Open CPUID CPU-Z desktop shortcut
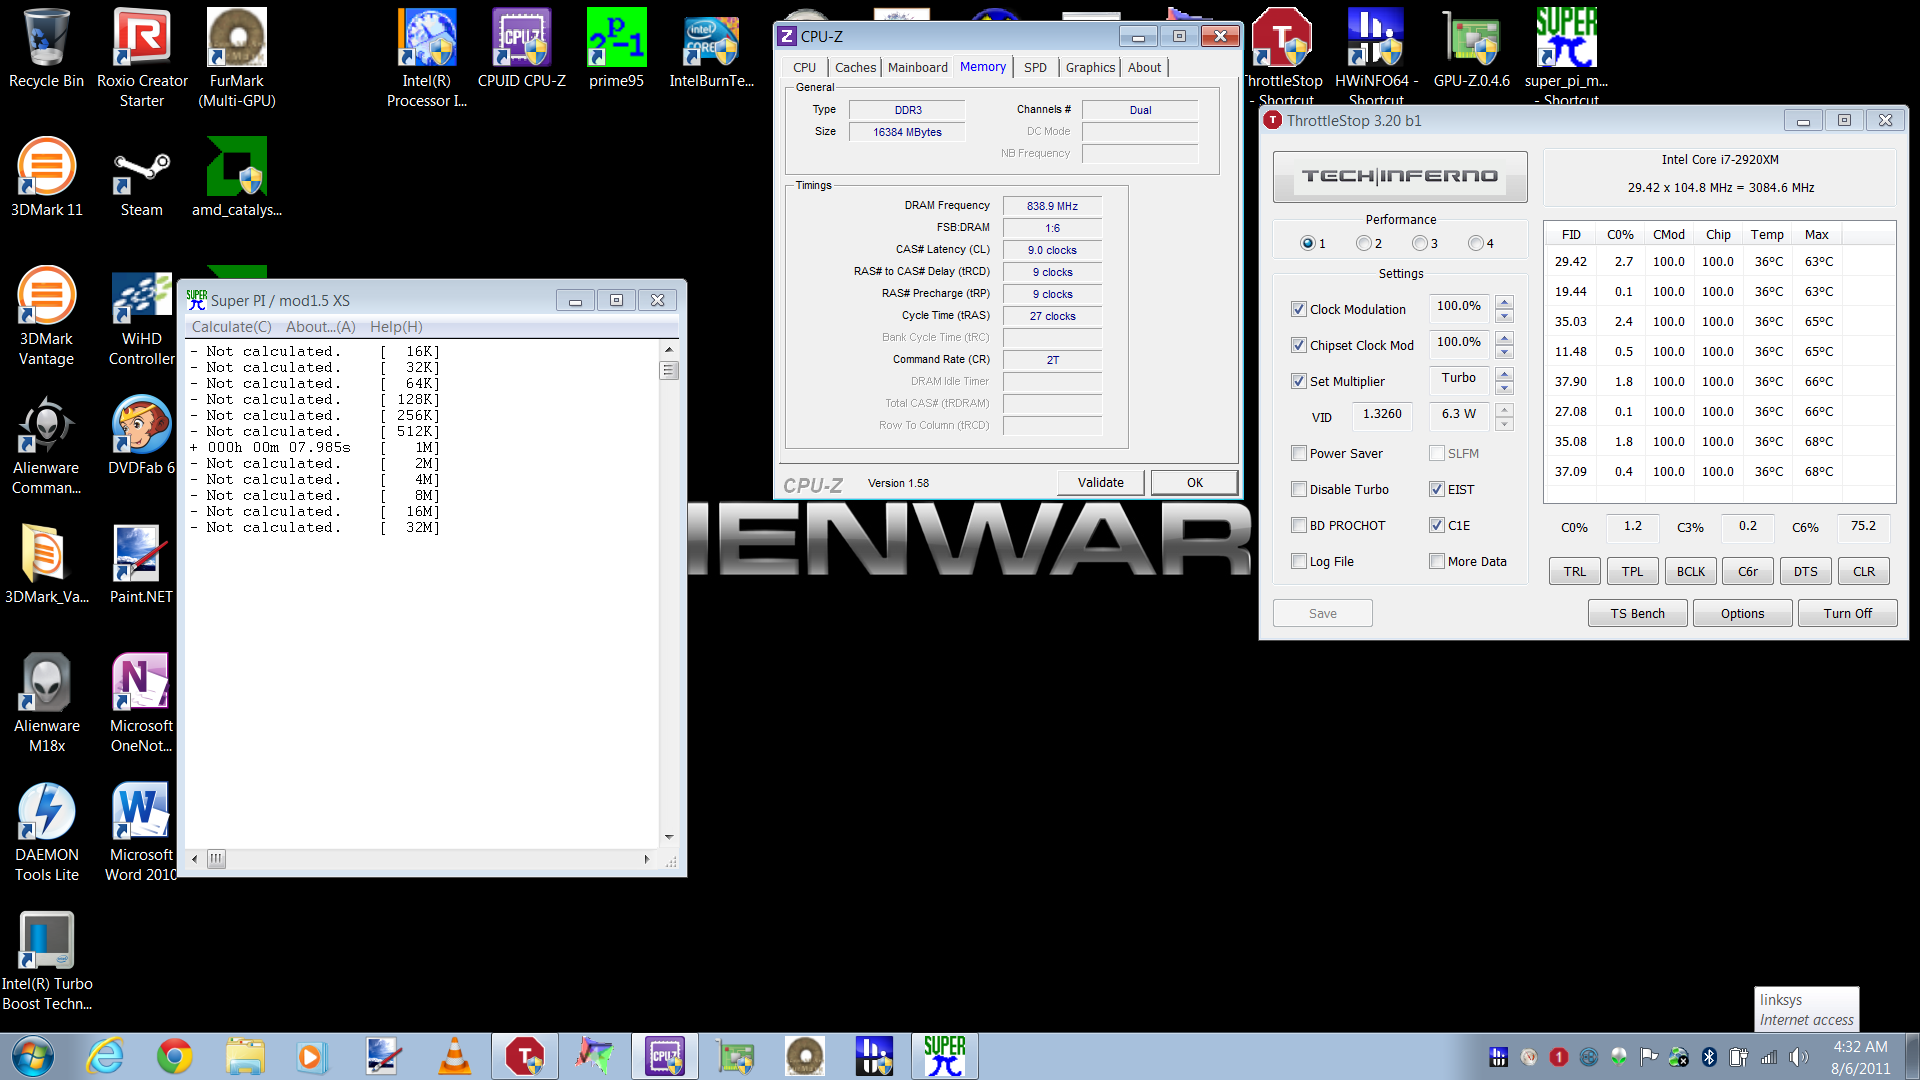Viewport: 1920px width, 1080px height. [521, 48]
